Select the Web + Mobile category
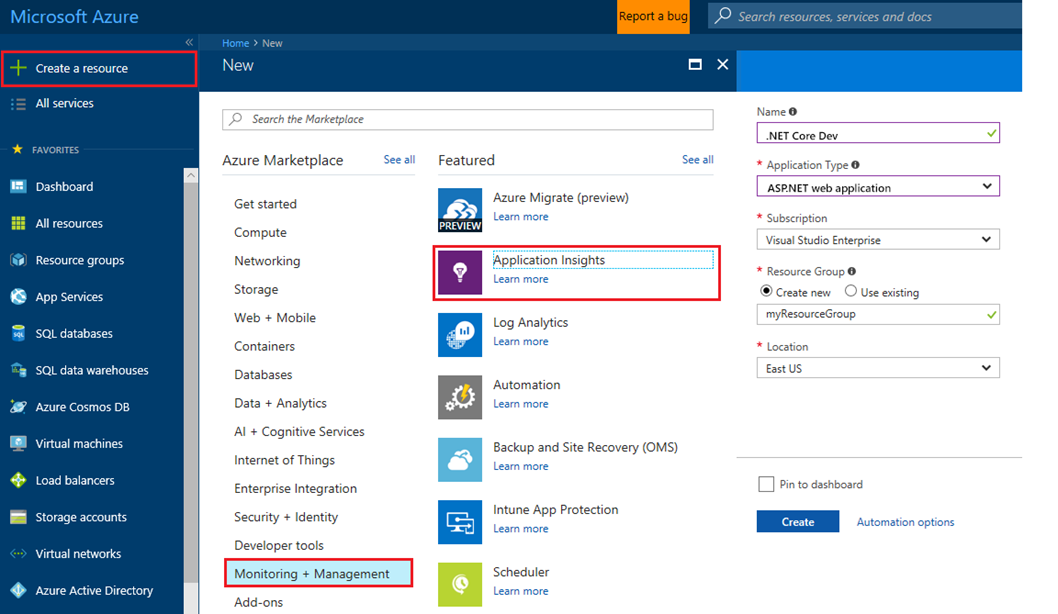Viewport: 1058px width, 614px height. [x=275, y=317]
